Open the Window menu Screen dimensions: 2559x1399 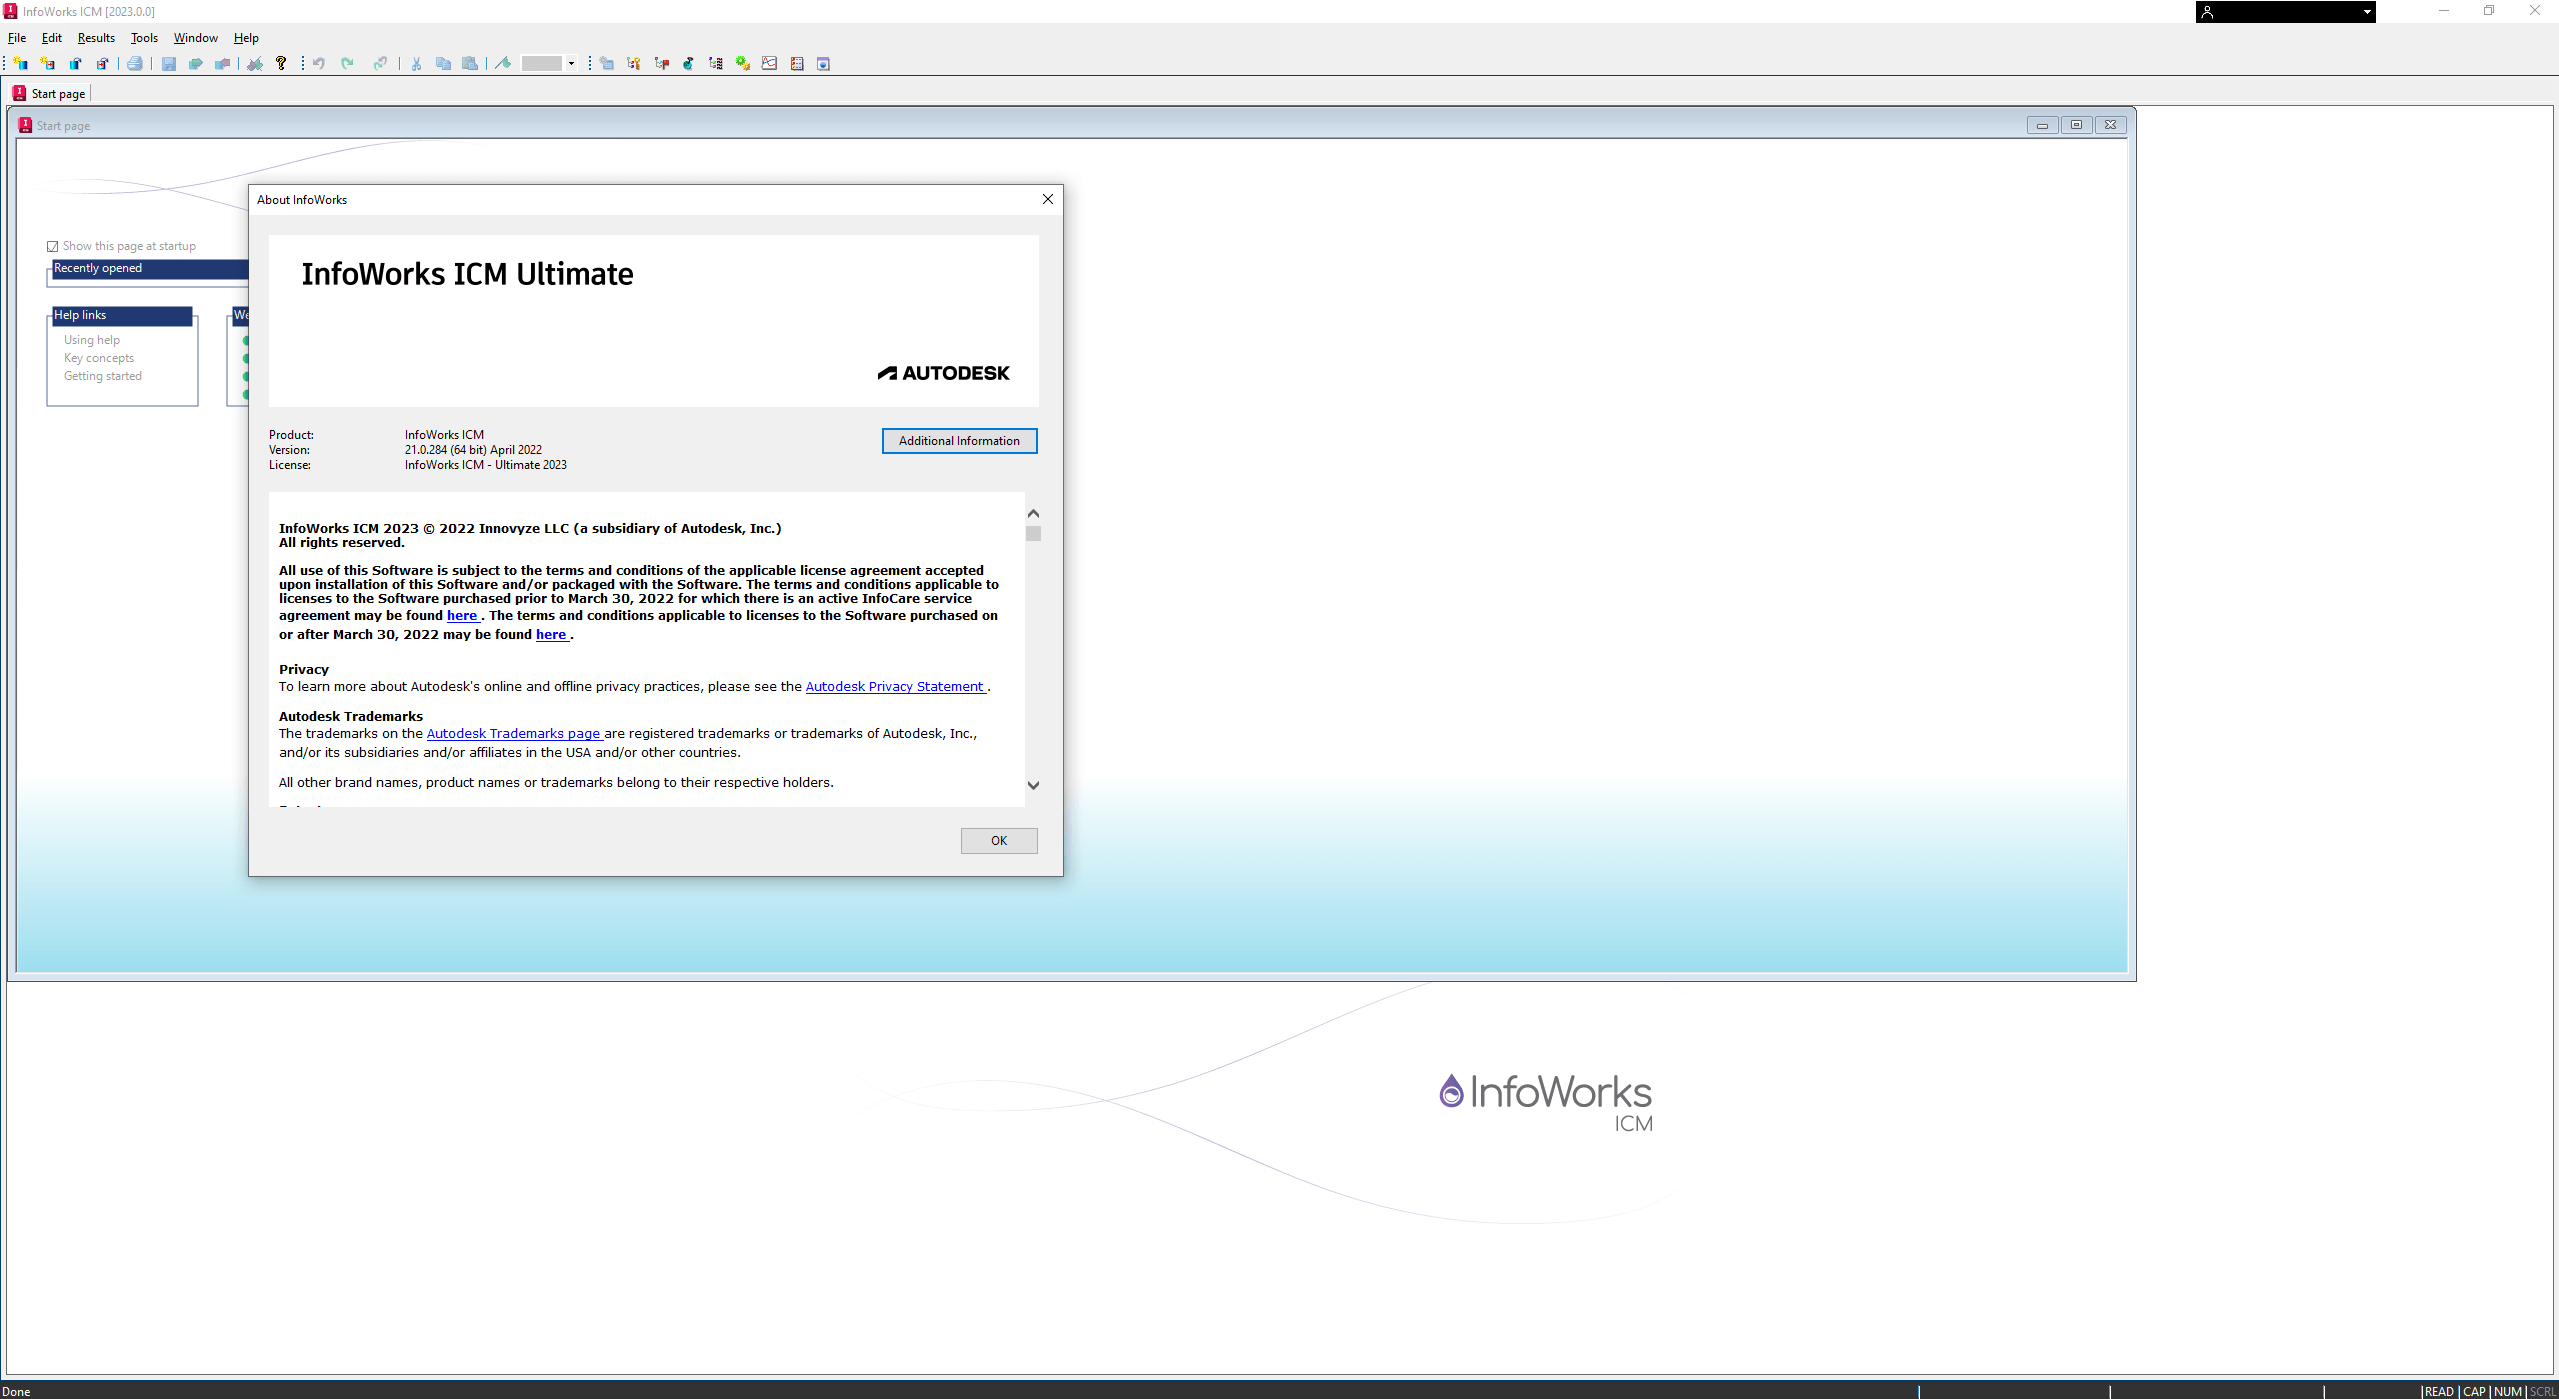(x=195, y=38)
